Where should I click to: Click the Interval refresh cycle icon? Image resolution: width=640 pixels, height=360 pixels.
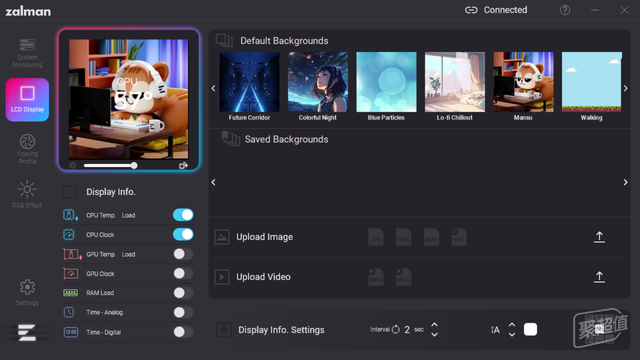click(396, 329)
